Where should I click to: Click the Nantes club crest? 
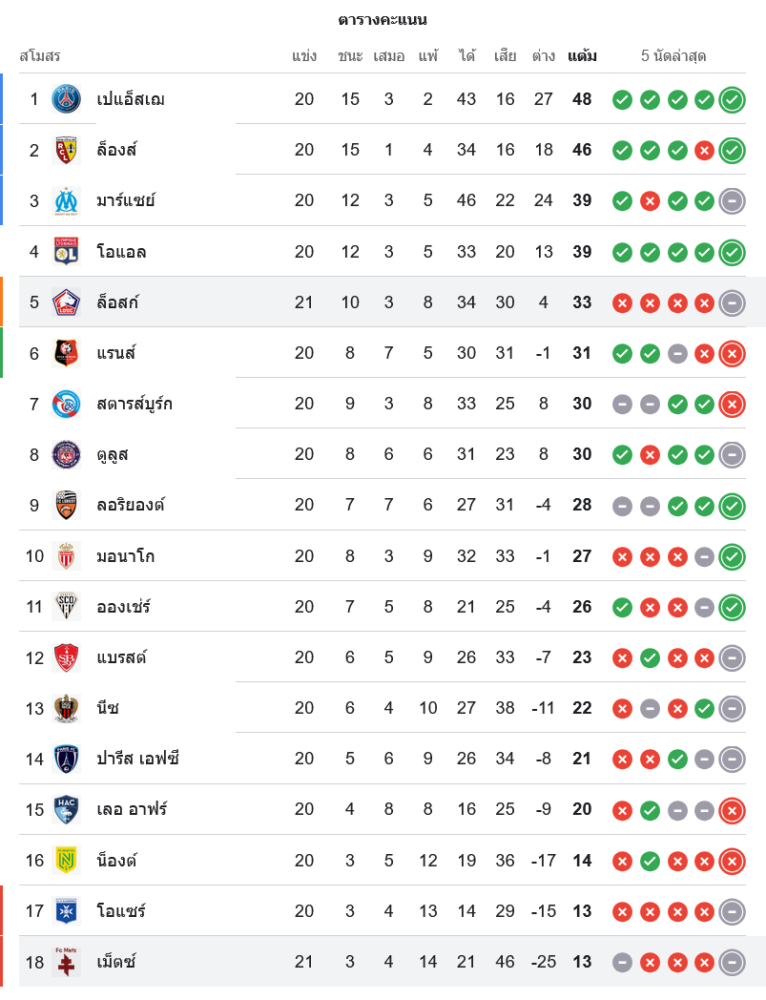[66, 861]
